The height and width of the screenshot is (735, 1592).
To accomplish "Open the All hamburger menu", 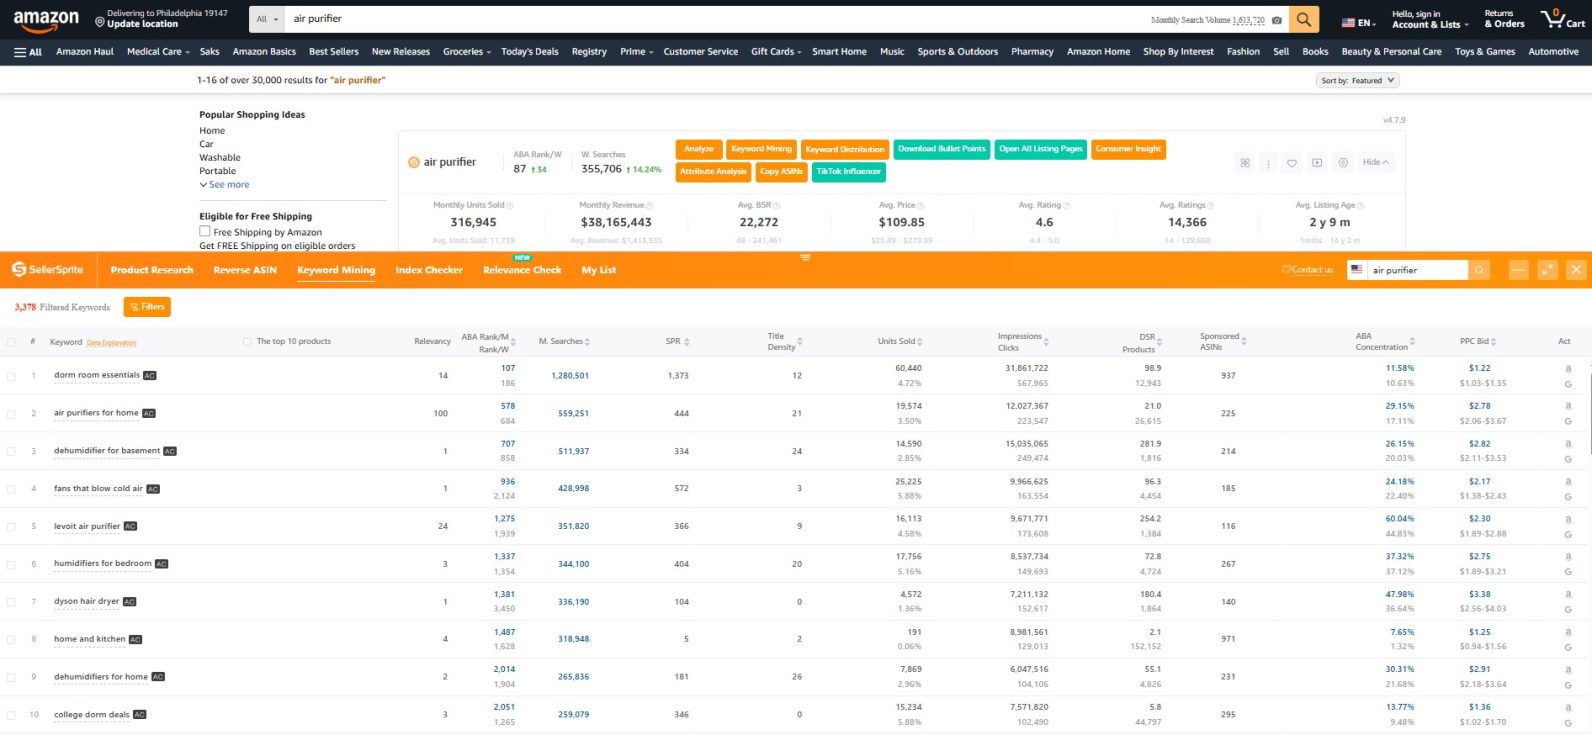I will 27,52.
